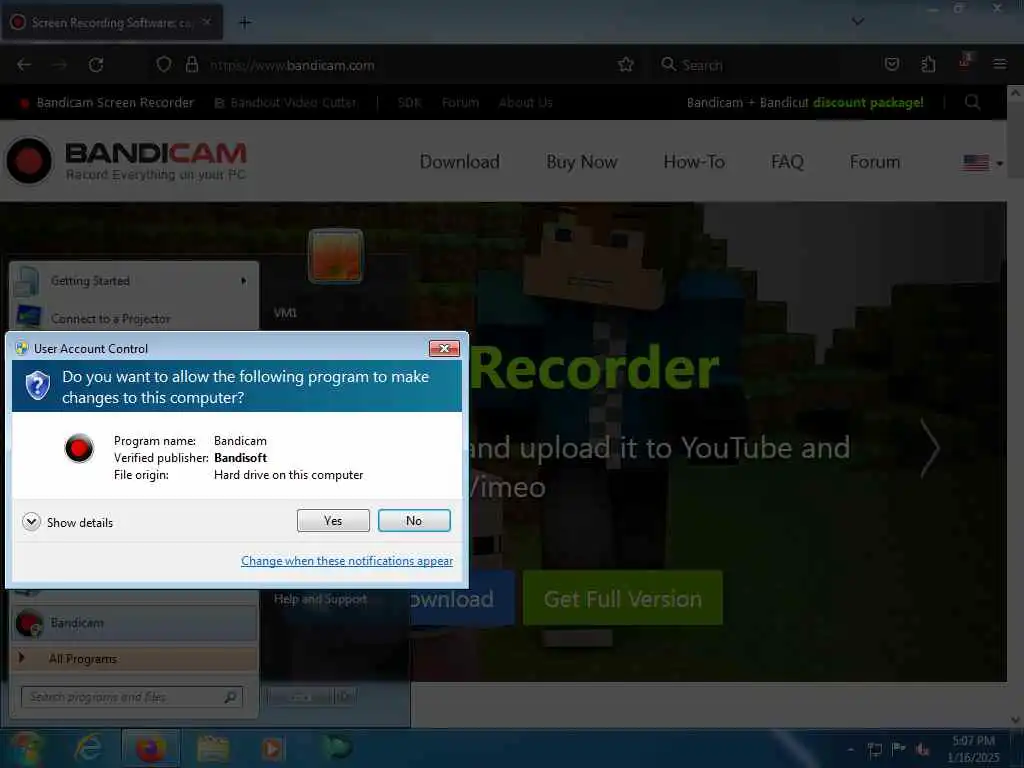The image size is (1024, 768).
Task: Open File Explorer from taskbar
Action: (213, 748)
